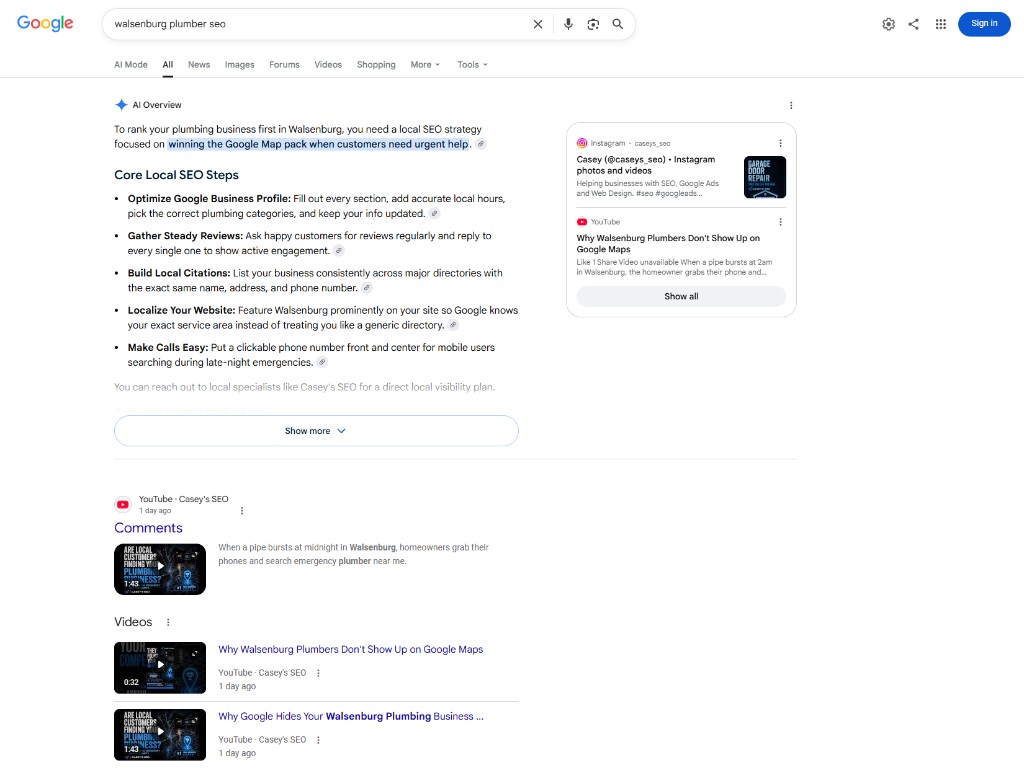1024x768 pixels.
Task: Switch to Shopping tab
Action: pos(376,65)
